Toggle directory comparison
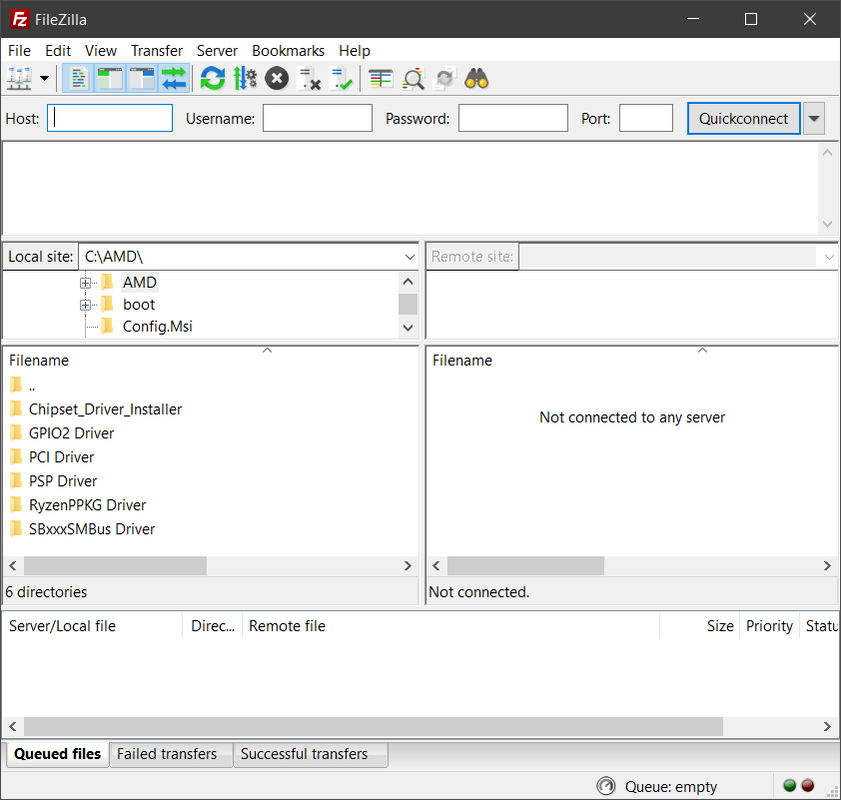This screenshot has height=800, width=841. coord(414,79)
